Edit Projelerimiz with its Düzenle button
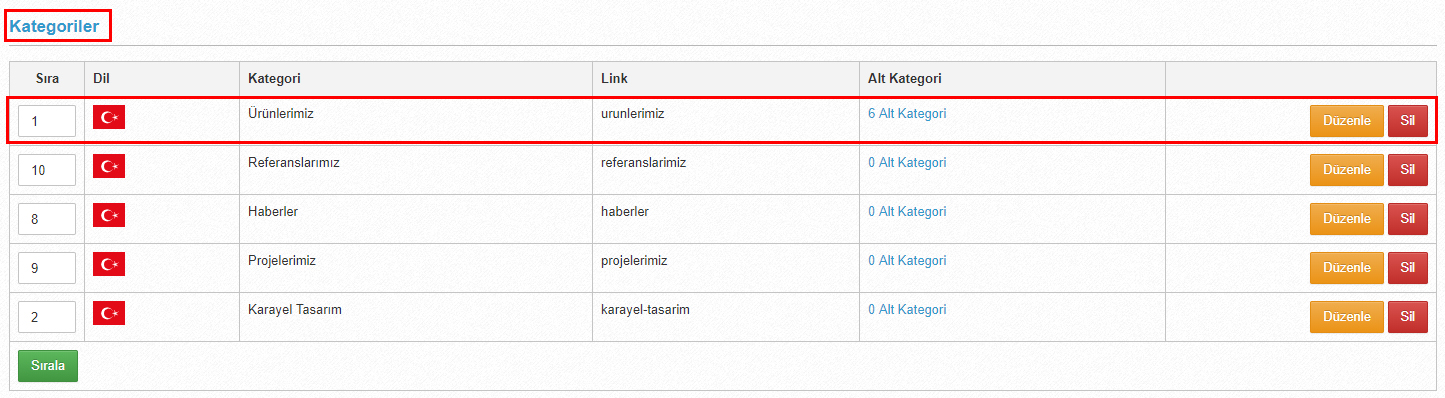The image size is (1445, 398). [1347, 268]
